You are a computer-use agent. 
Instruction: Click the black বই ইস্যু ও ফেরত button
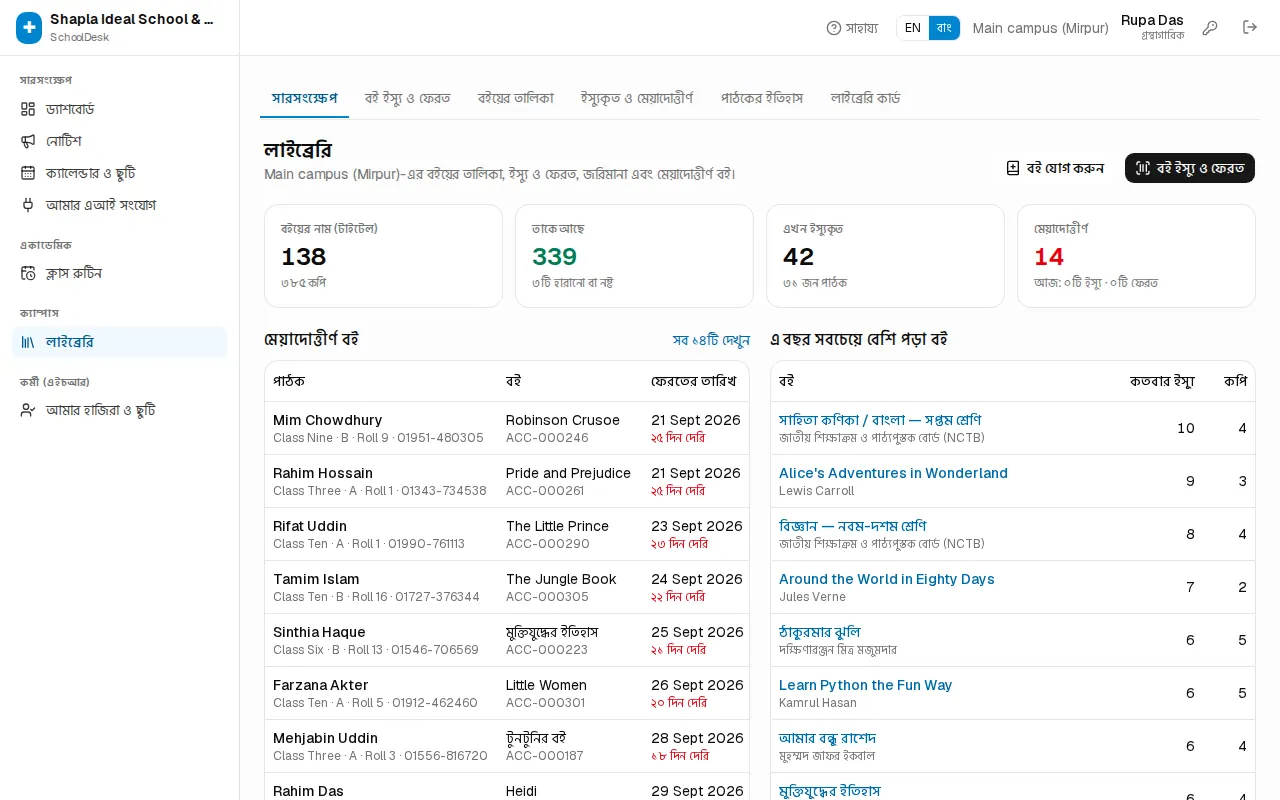[1190, 168]
